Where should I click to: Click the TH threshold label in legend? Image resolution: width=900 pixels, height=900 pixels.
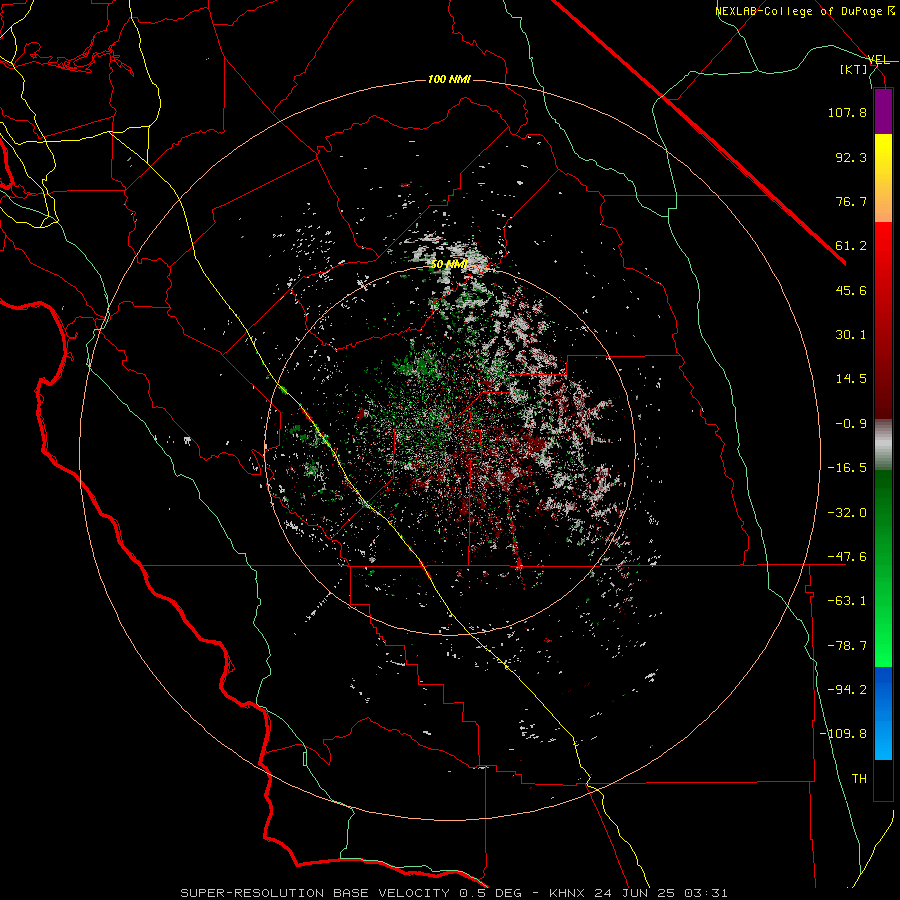[x=859, y=779]
